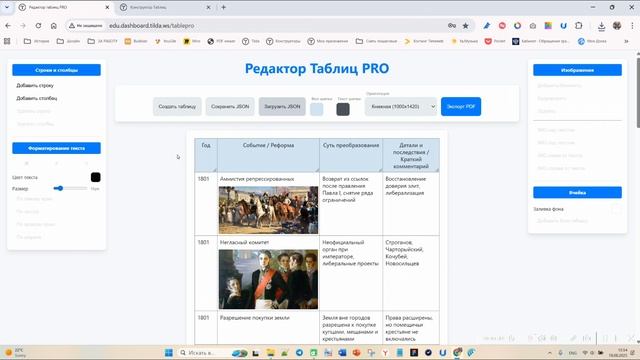
Task: Show hidden bookmarks with double chevron
Action: pos(626,41)
